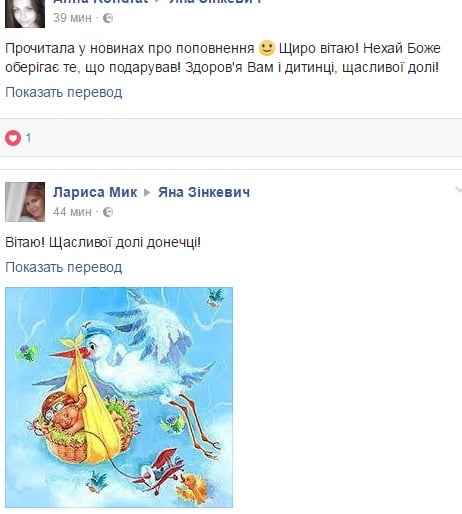Click the Прочитала у новинах post text
Image resolution: width=462 pixels, height=514 pixels.
(x=223, y=58)
